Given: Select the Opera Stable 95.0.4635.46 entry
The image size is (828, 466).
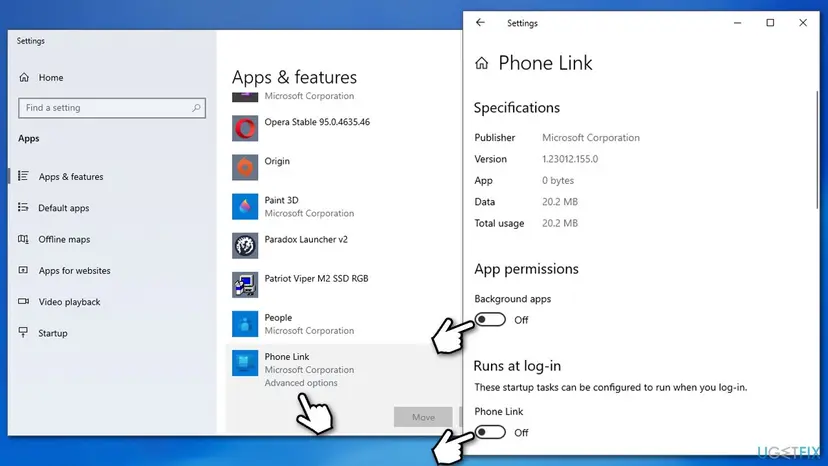Looking at the screenshot, I should (x=317, y=122).
